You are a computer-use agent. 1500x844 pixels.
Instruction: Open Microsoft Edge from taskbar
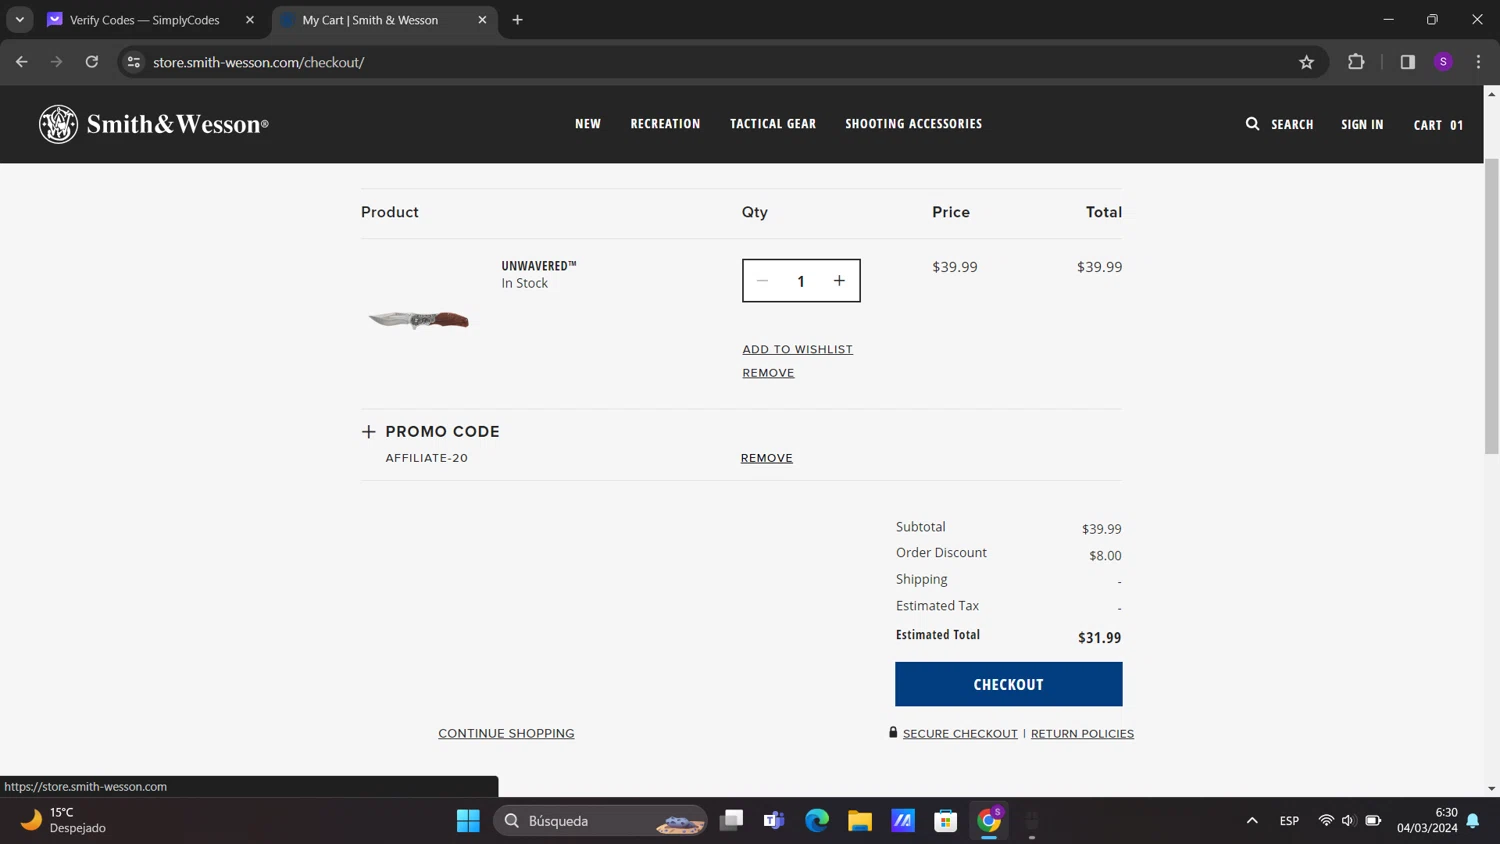point(817,821)
